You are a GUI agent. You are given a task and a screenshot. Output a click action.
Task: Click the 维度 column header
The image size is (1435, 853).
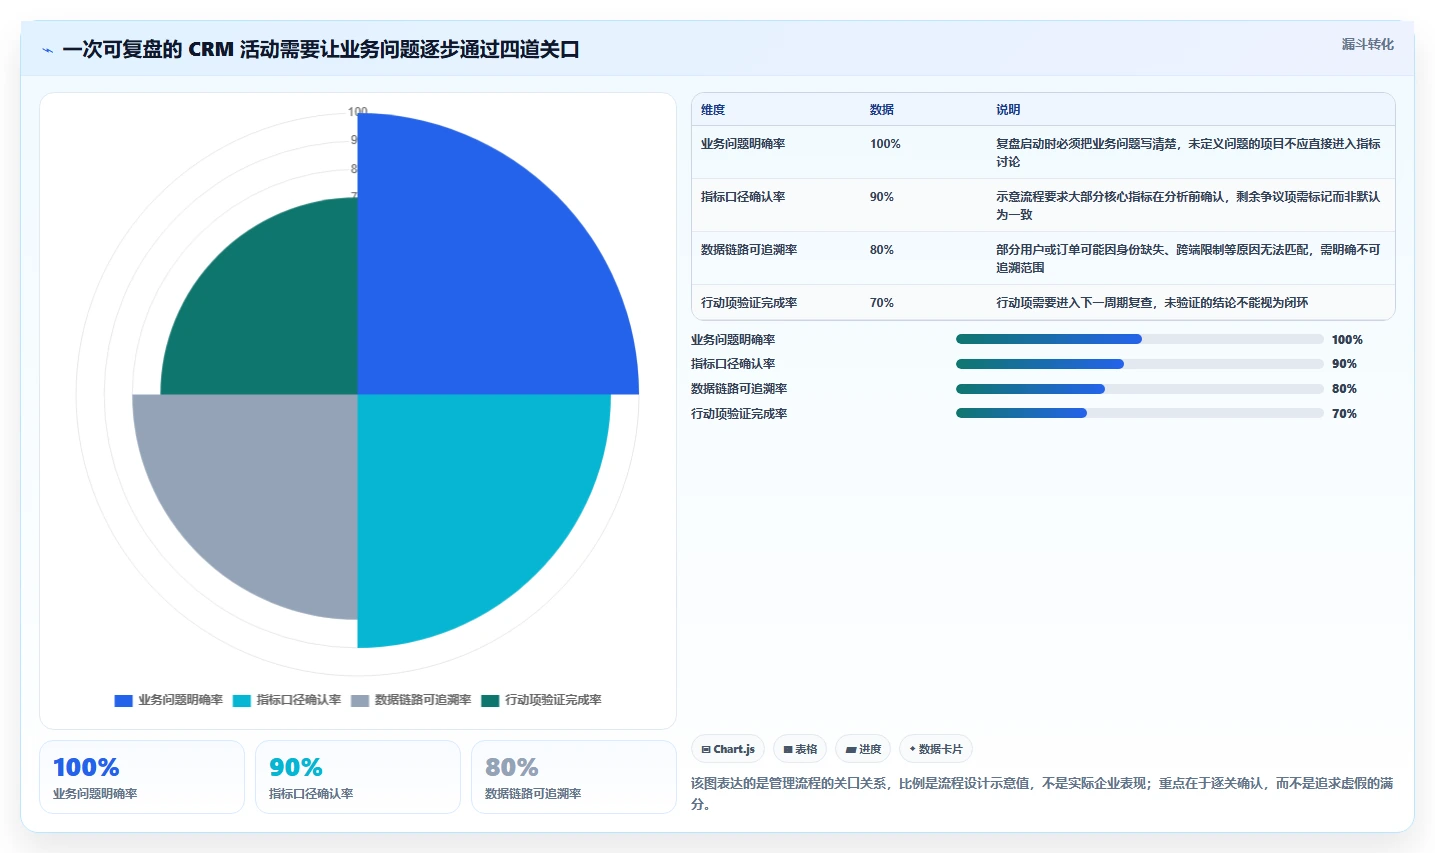pyautogui.click(x=713, y=110)
